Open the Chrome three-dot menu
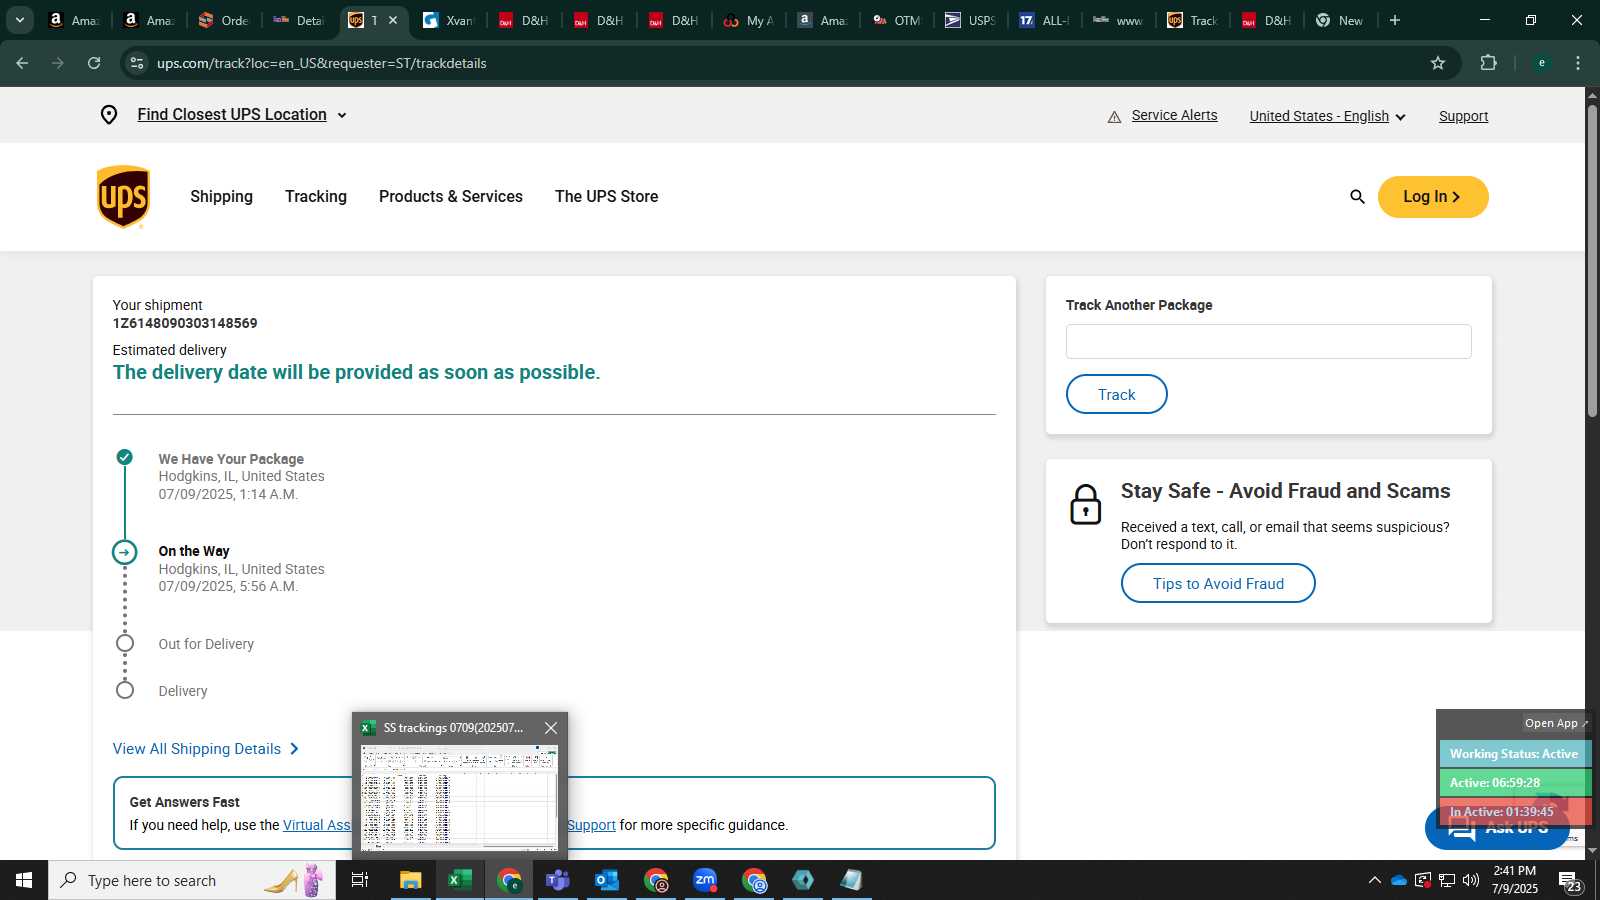 (1578, 63)
